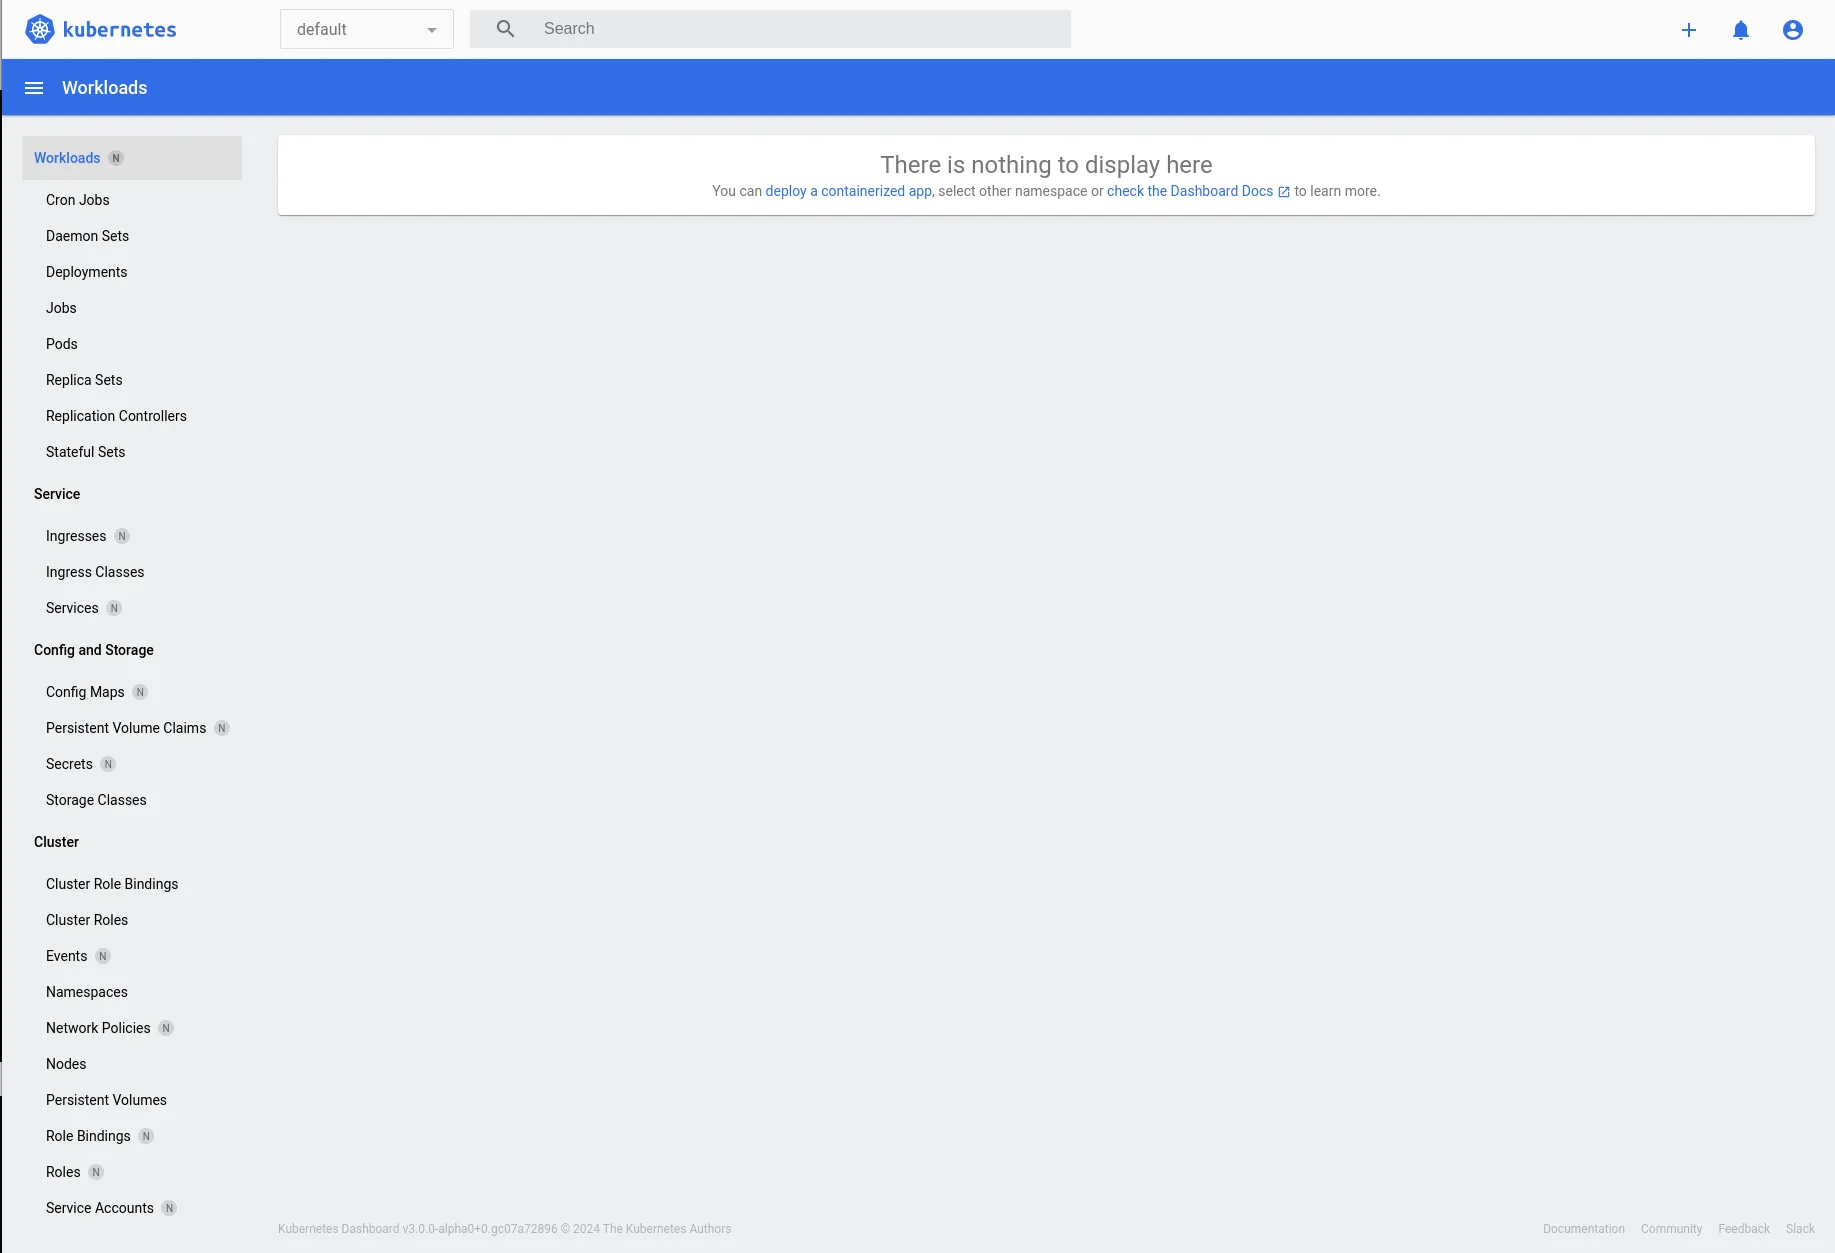Click the N badge beside Secrets

click(108, 764)
